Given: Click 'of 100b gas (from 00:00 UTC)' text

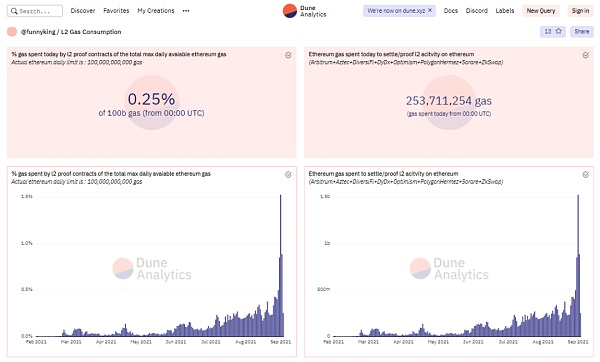Looking at the screenshot, I should coord(152,113).
